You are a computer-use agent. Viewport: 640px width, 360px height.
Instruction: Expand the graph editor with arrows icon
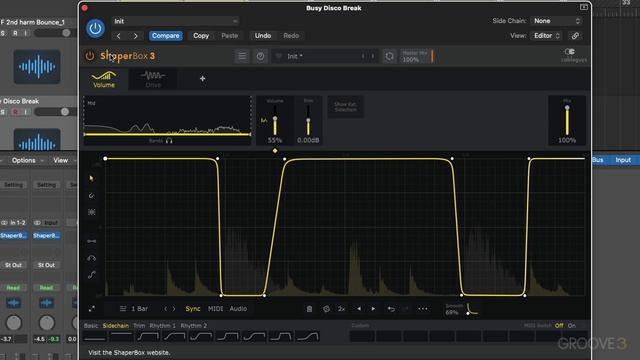point(91,309)
